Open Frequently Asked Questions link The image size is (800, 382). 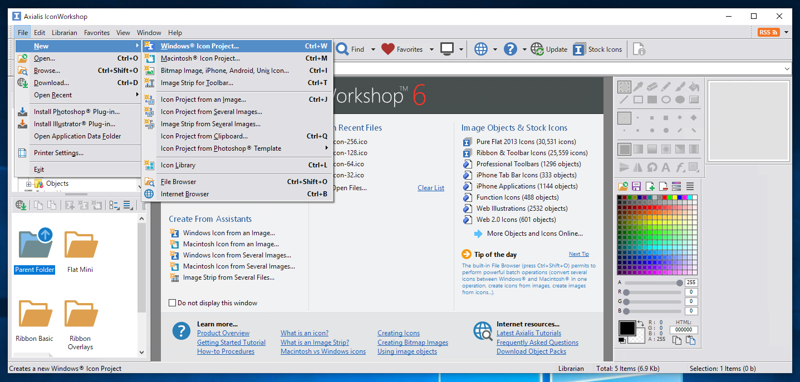coord(537,342)
